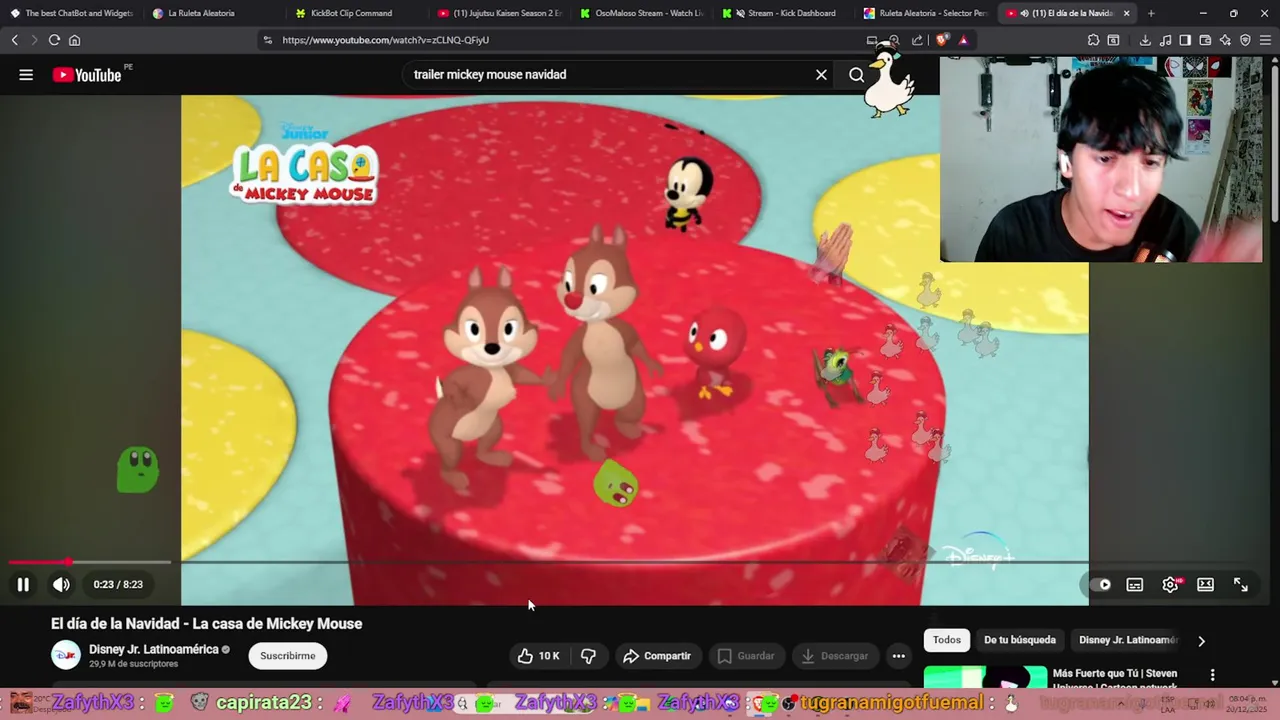Open Leo AI sparkle icon
Screen dimensions: 1280x720
(1225, 40)
